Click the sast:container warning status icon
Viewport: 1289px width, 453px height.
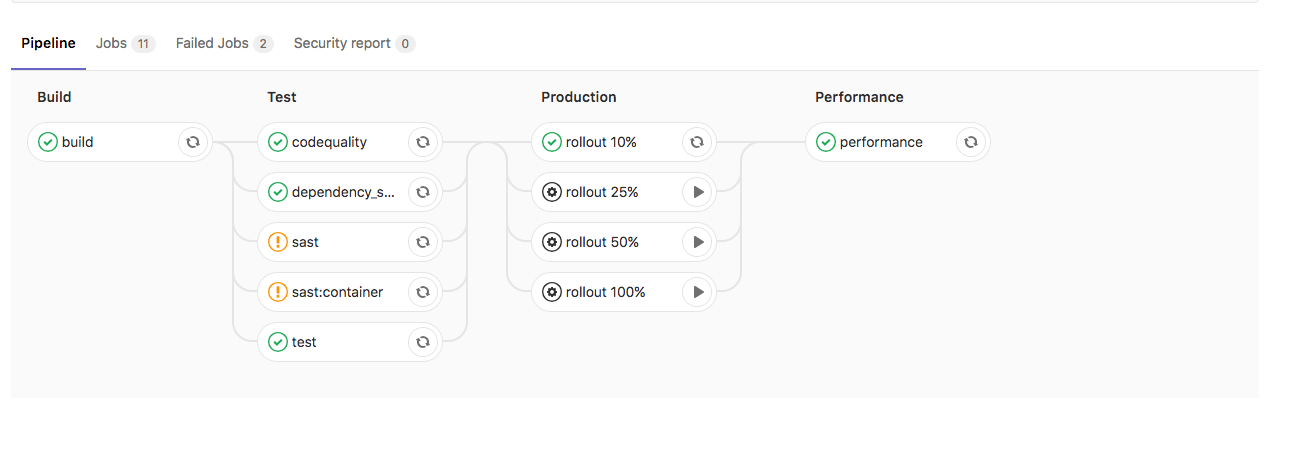point(278,292)
